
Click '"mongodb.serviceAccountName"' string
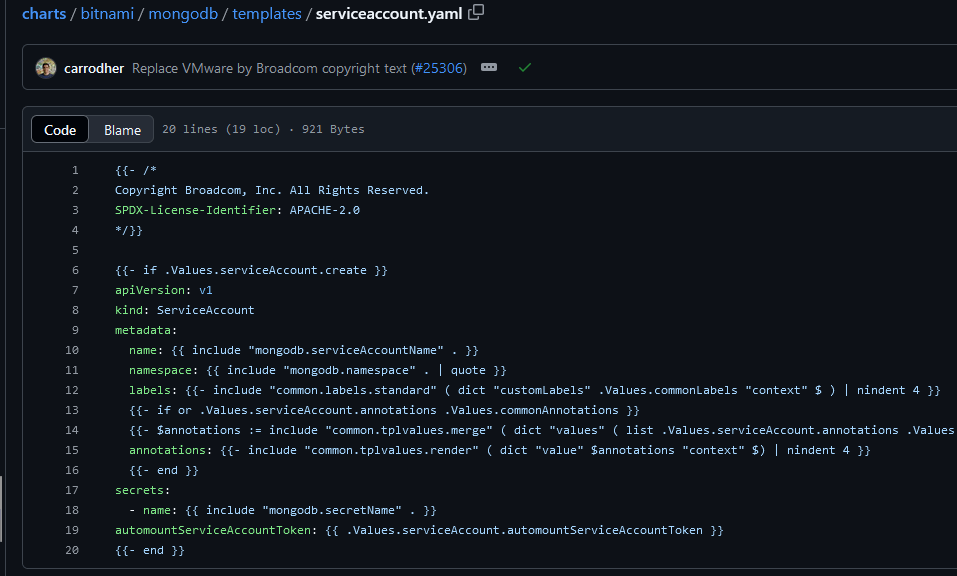coord(346,350)
